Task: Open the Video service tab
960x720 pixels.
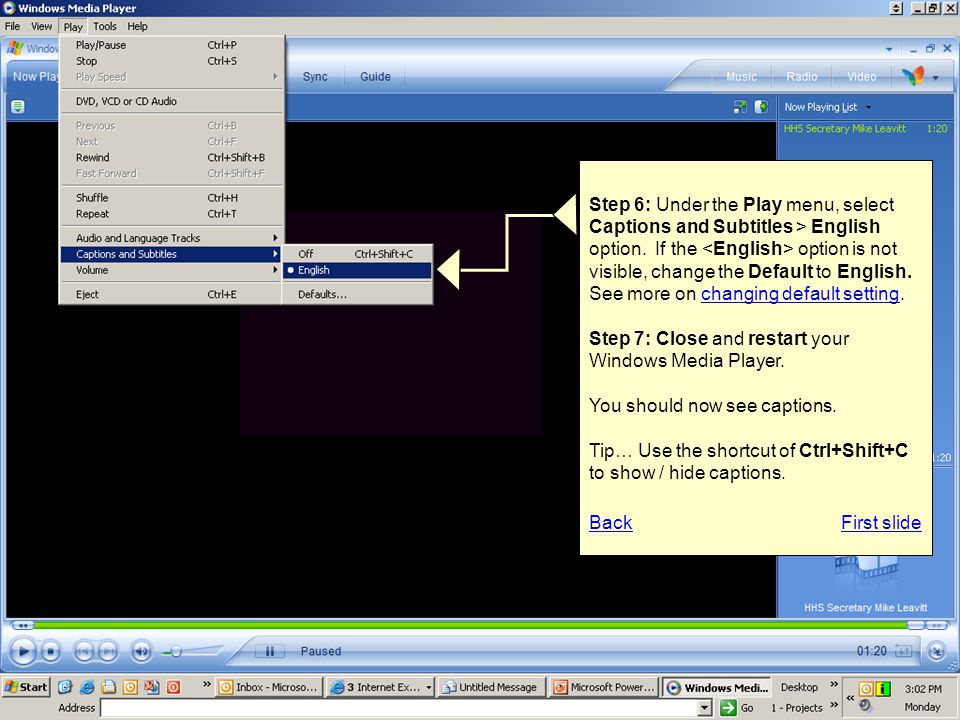Action: [861, 77]
